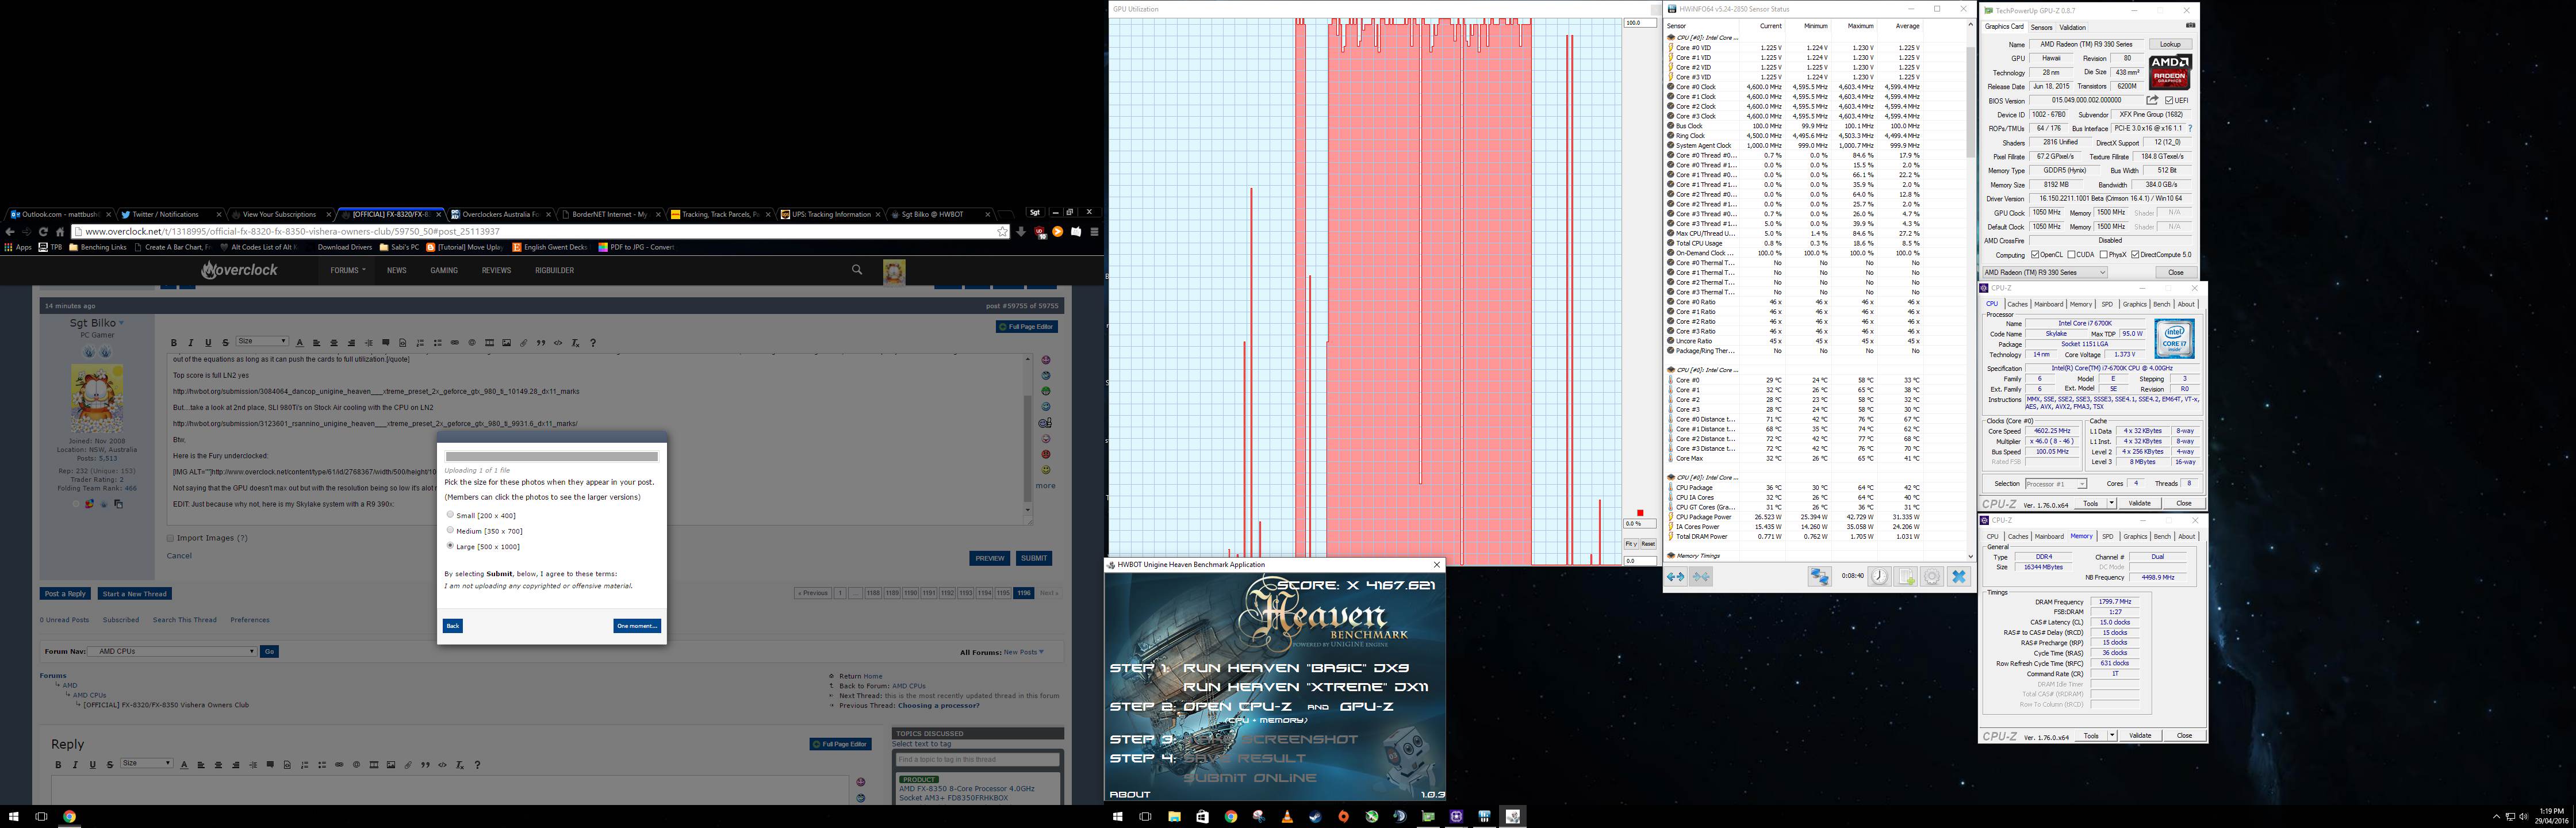The height and width of the screenshot is (828, 2576).
Task: Click the PREVIEW button on post
Action: coord(990,558)
